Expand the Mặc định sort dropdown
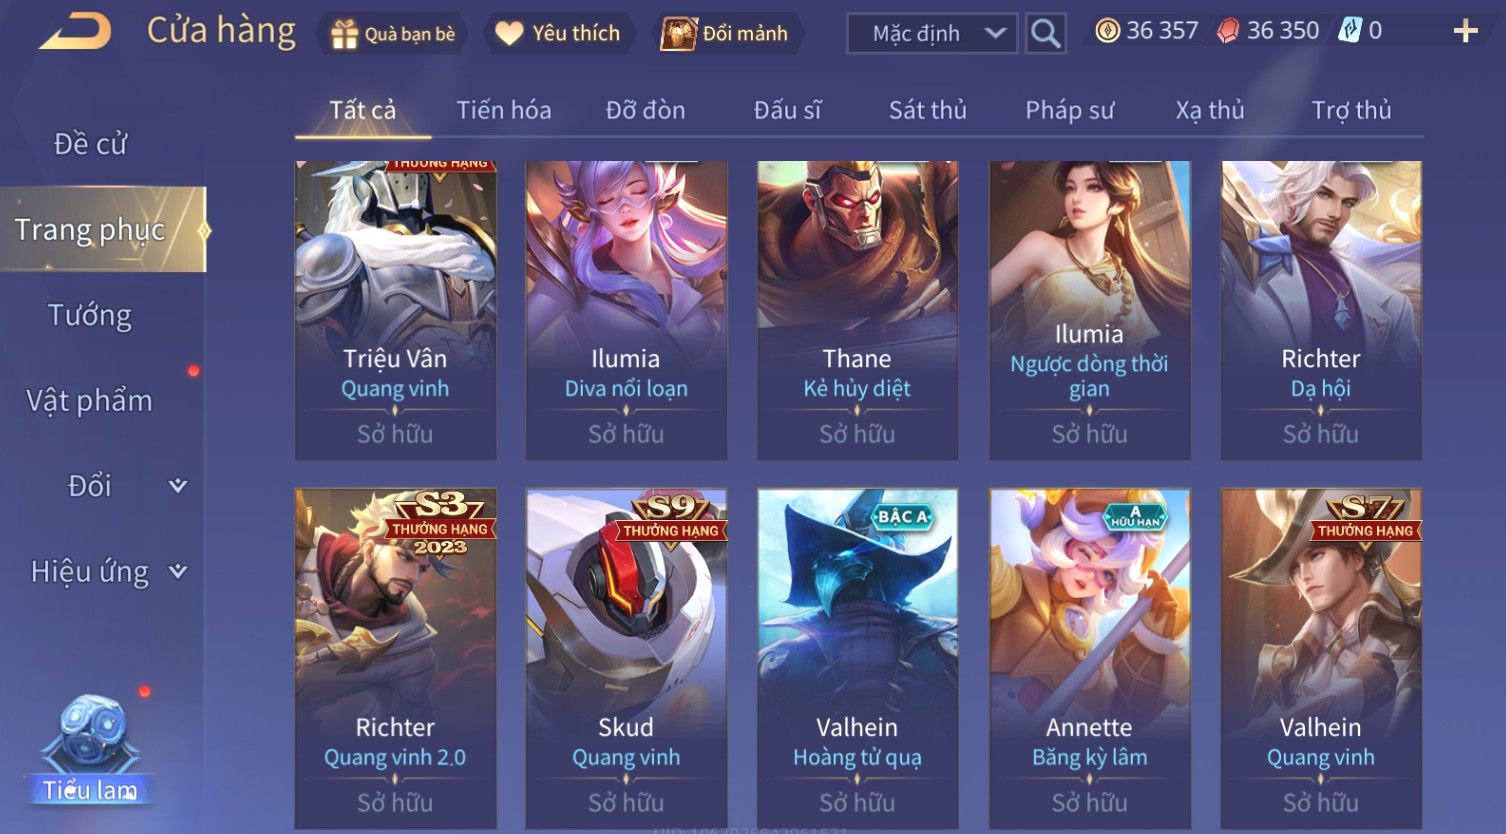Screen dimensions: 1506x834 [x=932, y=34]
